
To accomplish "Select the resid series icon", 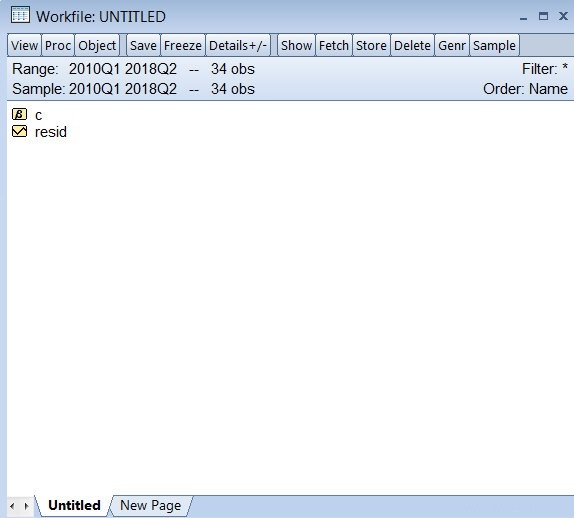I will point(19,131).
